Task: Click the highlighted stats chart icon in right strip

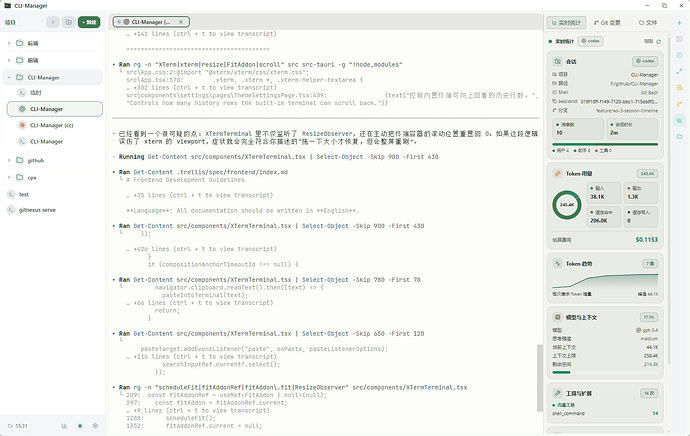Action: pyautogui.click(x=679, y=120)
